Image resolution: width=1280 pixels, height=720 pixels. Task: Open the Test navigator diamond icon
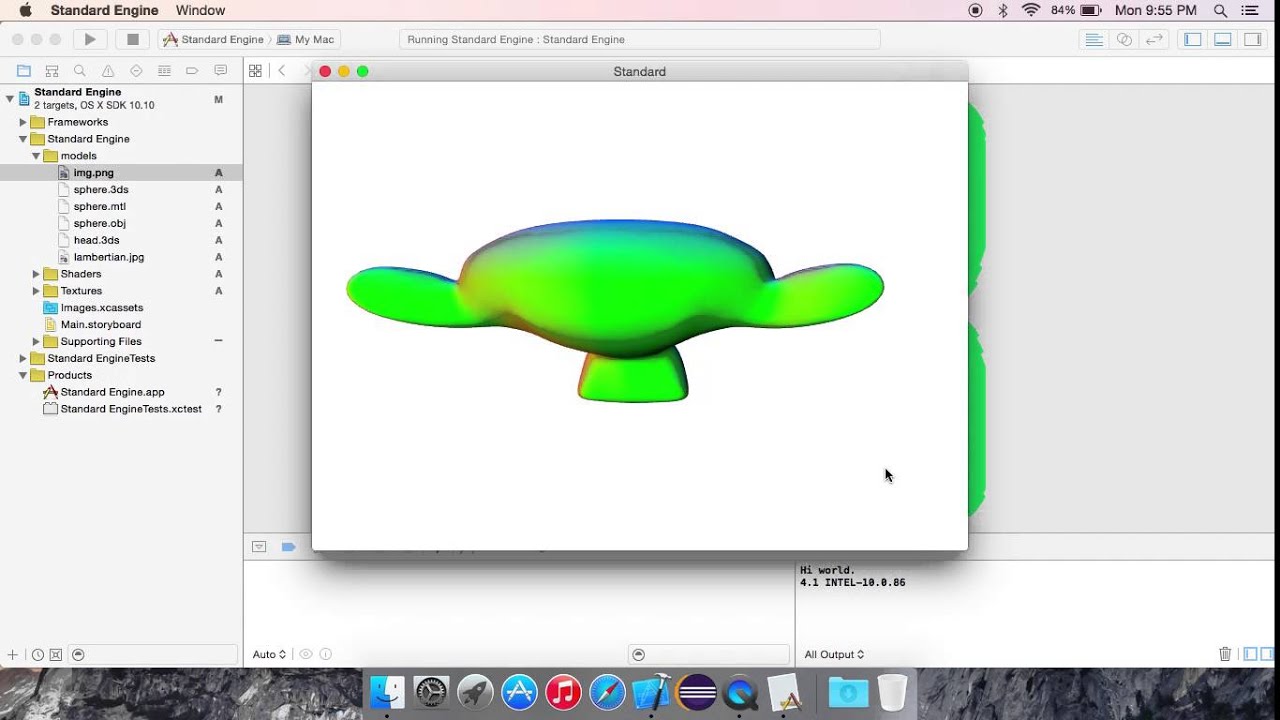136,71
